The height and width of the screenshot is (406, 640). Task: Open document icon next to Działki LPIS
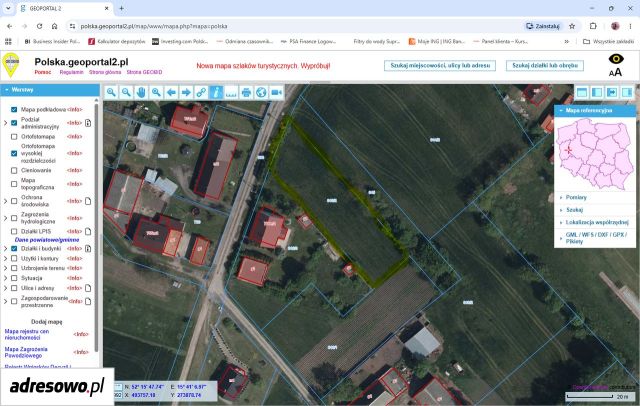[x=88, y=231]
